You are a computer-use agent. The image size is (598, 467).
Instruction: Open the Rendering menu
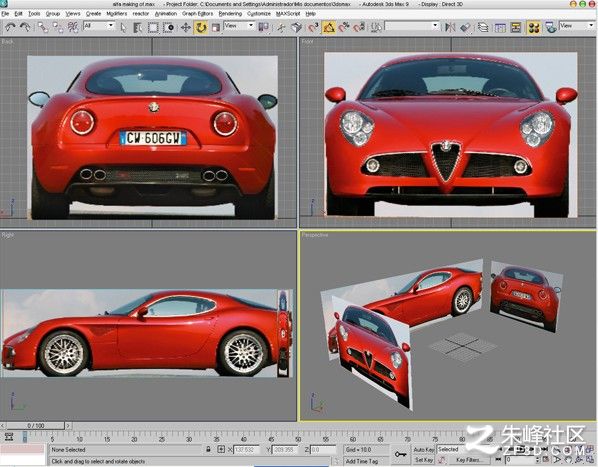click(x=230, y=14)
